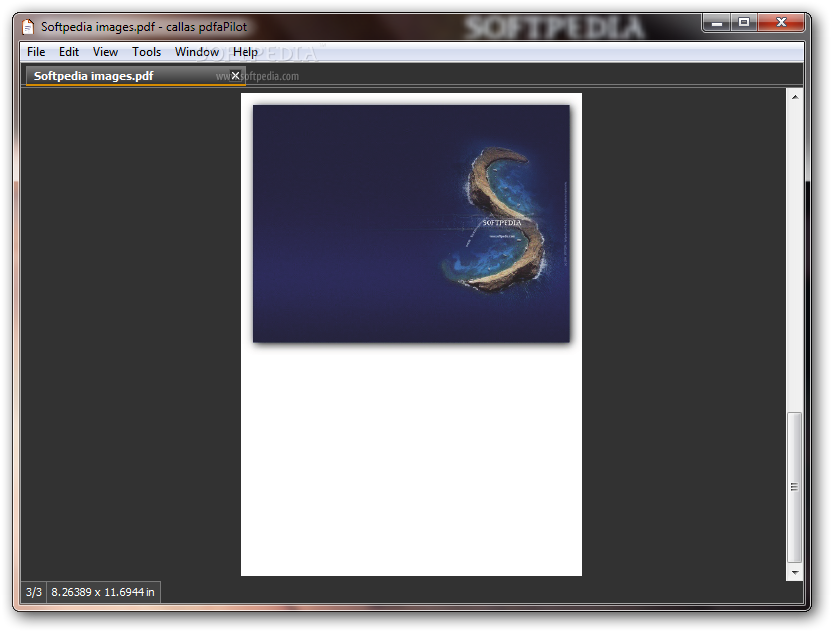The width and height of the screenshot is (832, 632).
Task: Click the pdfaPilot document icon in title bar
Action: tap(28, 27)
